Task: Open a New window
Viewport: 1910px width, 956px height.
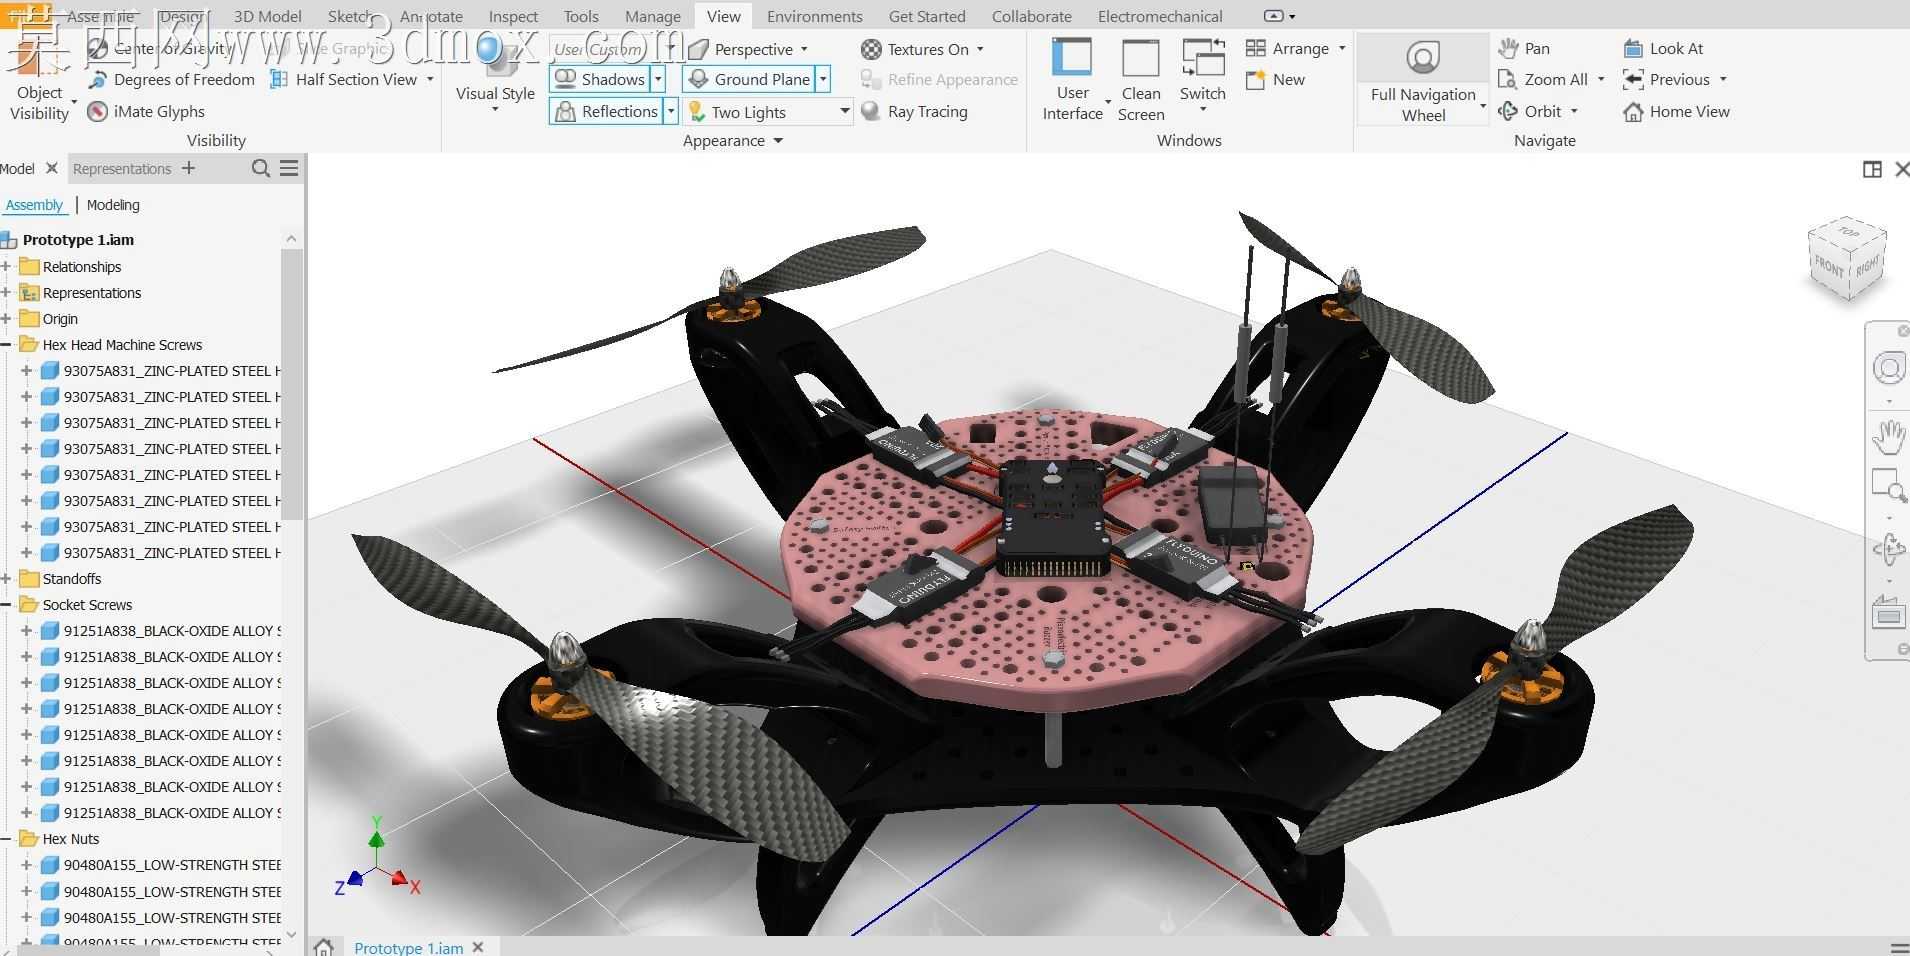Action: (1275, 80)
